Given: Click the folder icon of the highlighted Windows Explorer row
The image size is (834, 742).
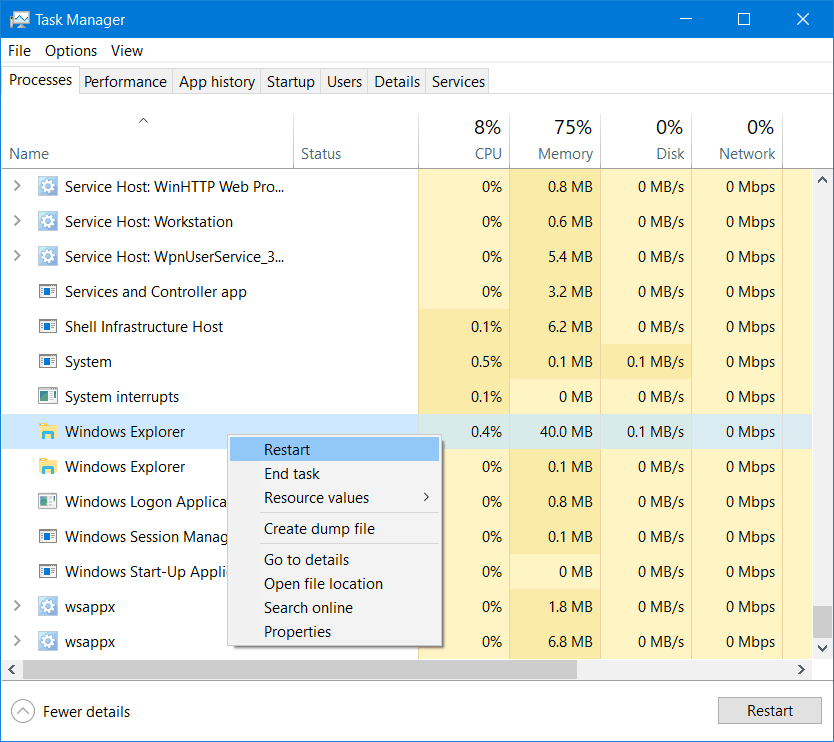Looking at the screenshot, I should coord(48,431).
